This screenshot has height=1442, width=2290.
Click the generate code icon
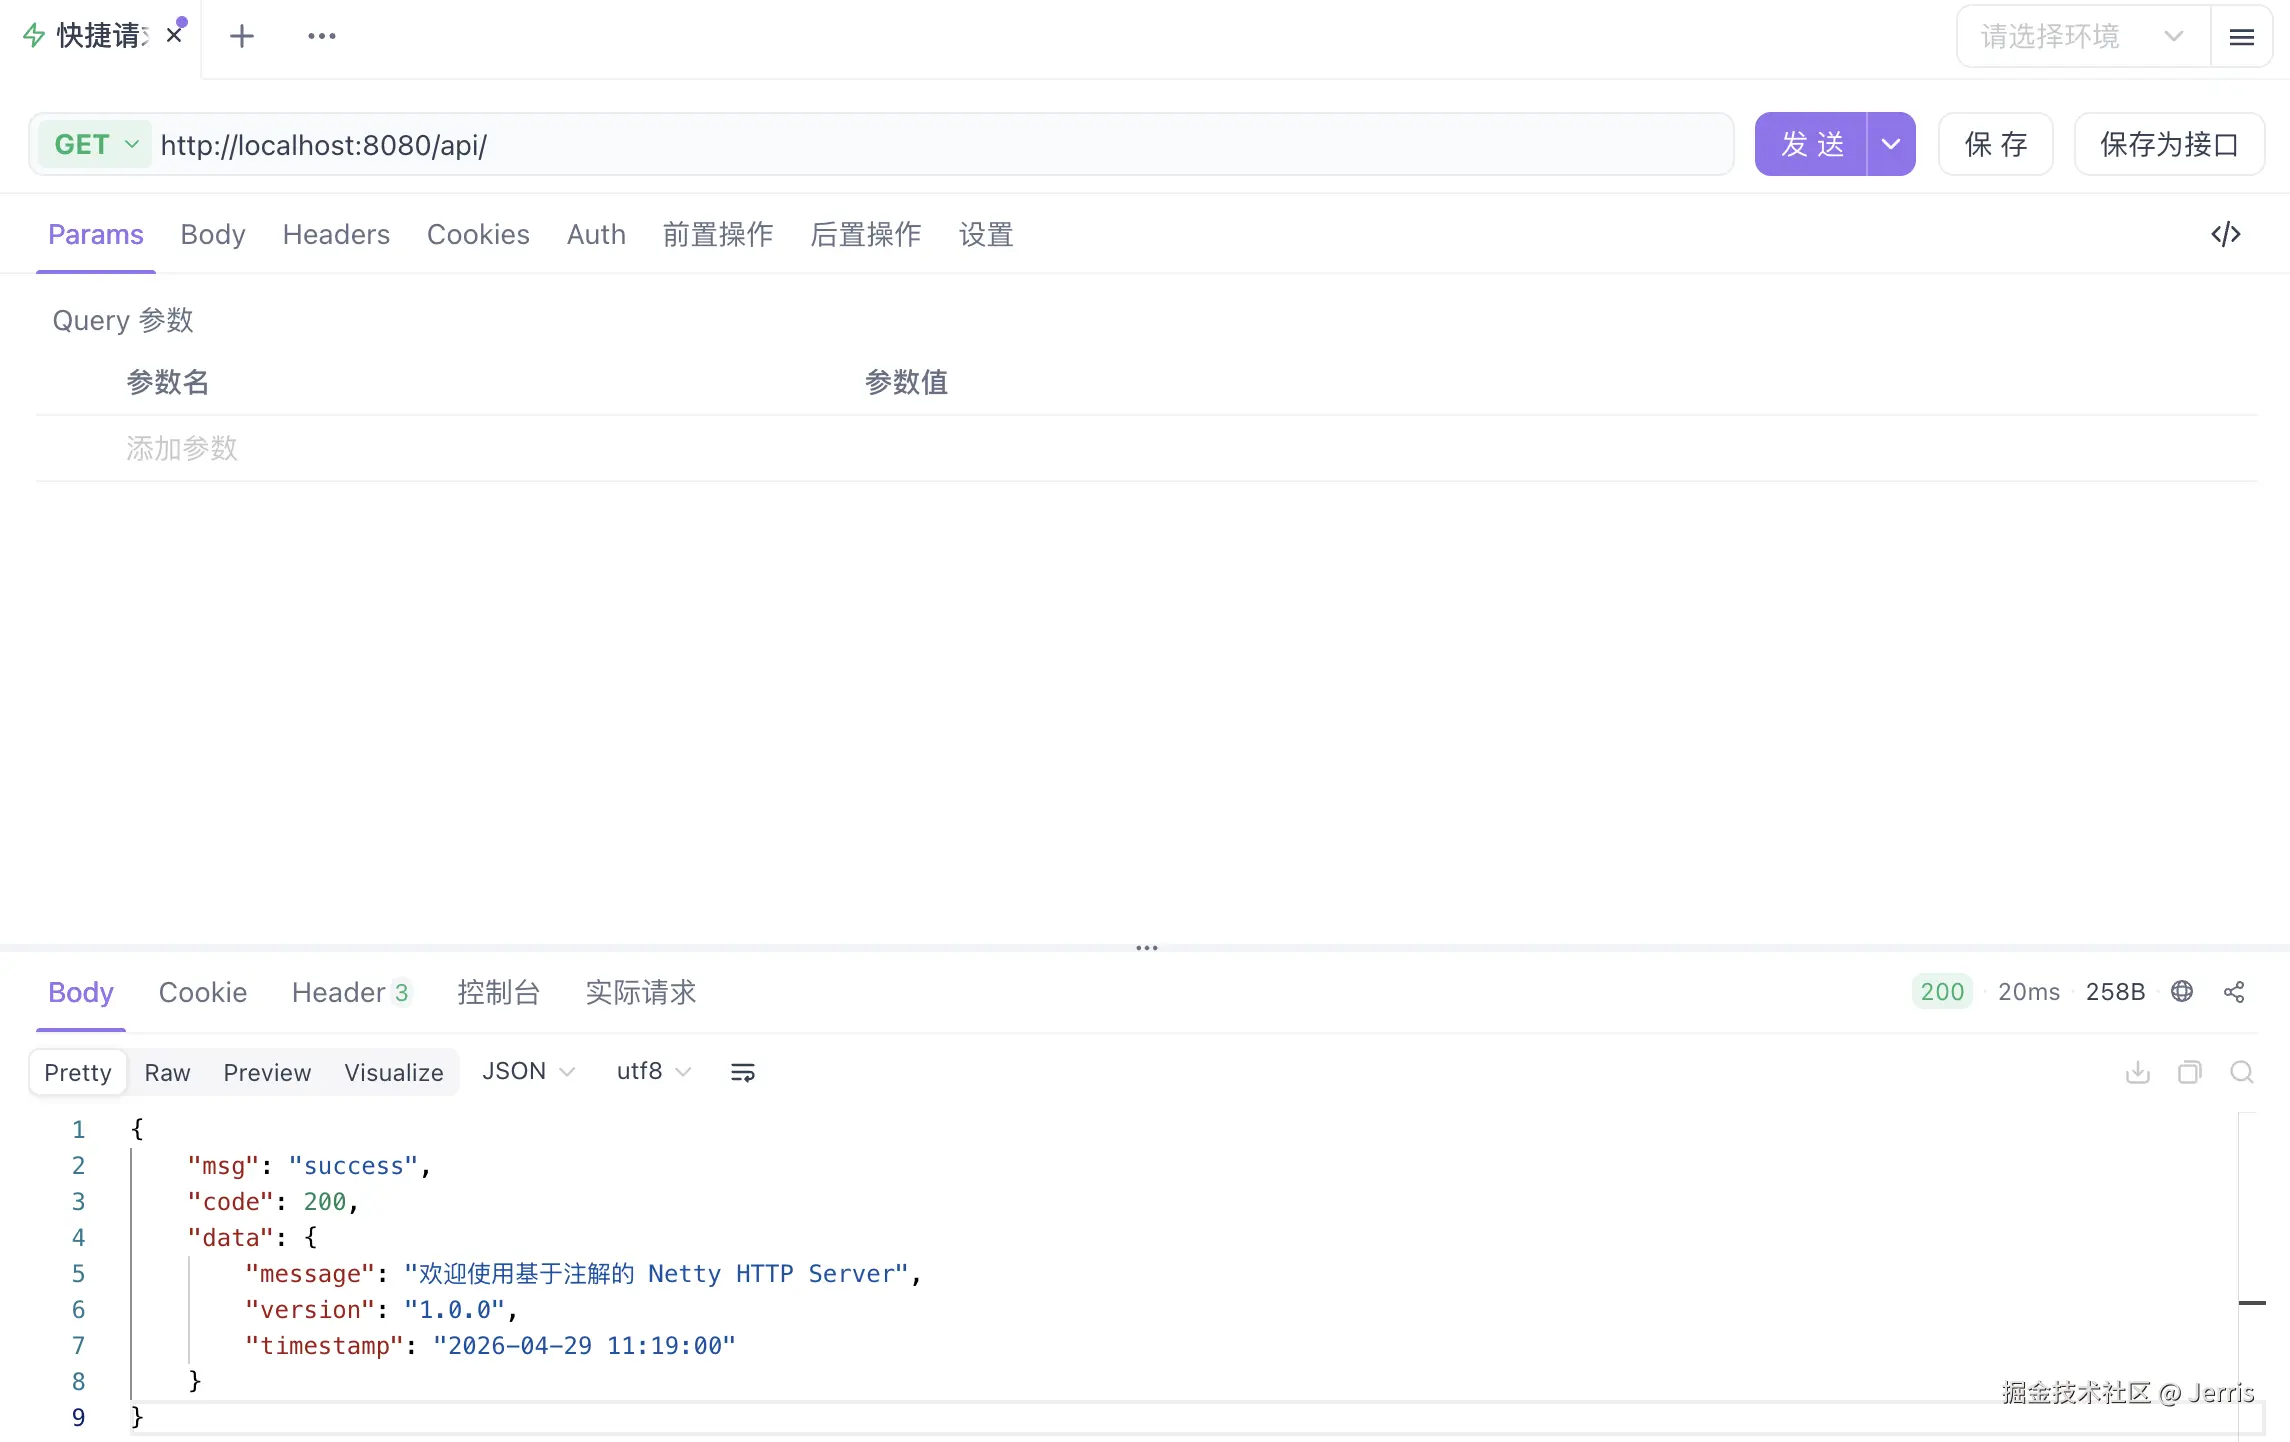click(x=2225, y=234)
